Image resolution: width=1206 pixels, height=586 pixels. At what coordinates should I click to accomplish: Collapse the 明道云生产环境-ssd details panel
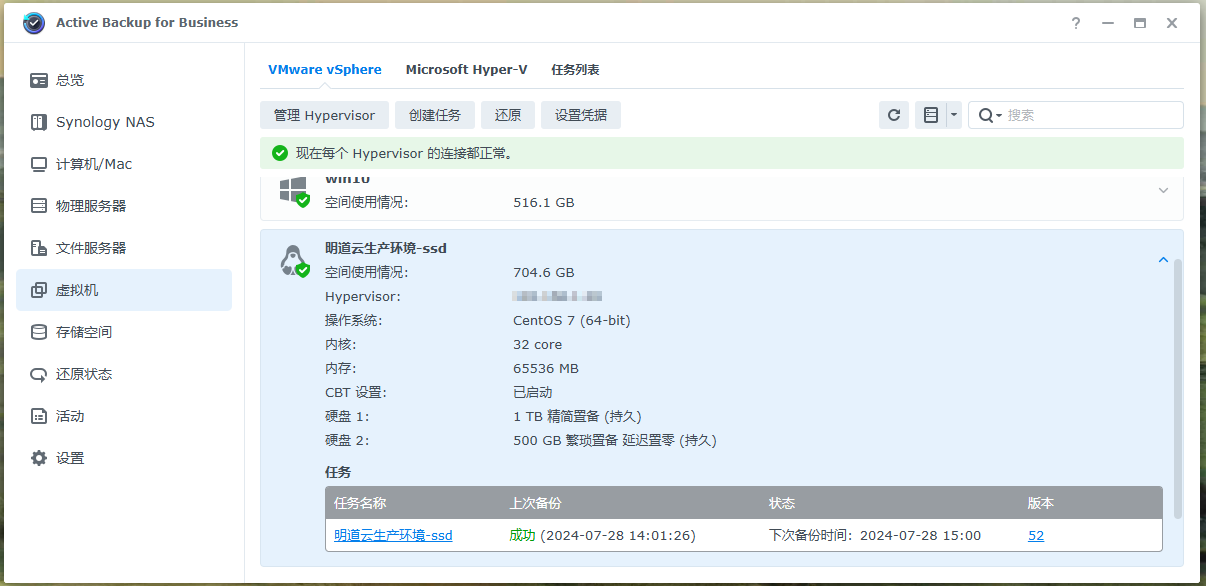(1163, 260)
